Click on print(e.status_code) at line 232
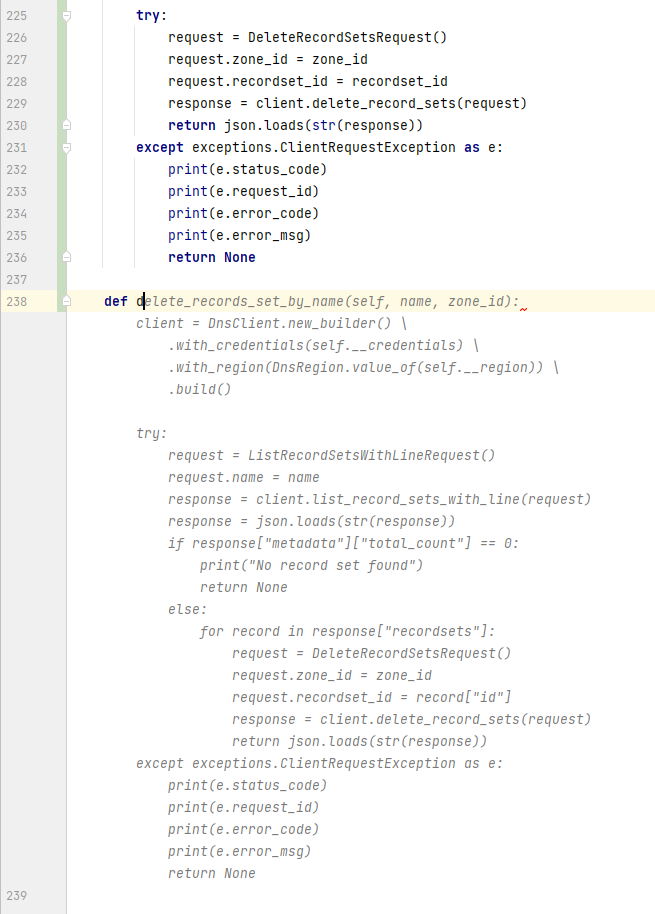The width and height of the screenshot is (655, 914). click(x=247, y=170)
